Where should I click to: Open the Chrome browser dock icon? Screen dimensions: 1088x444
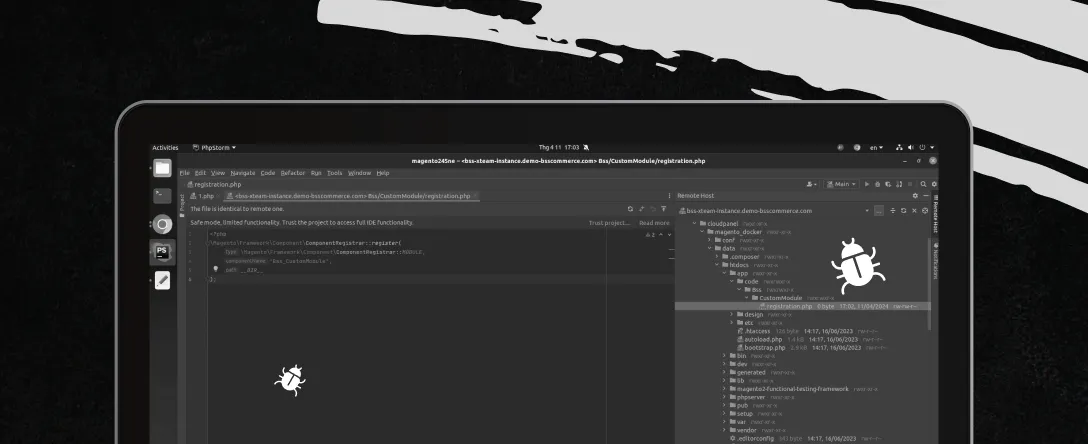(x=162, y=224)
